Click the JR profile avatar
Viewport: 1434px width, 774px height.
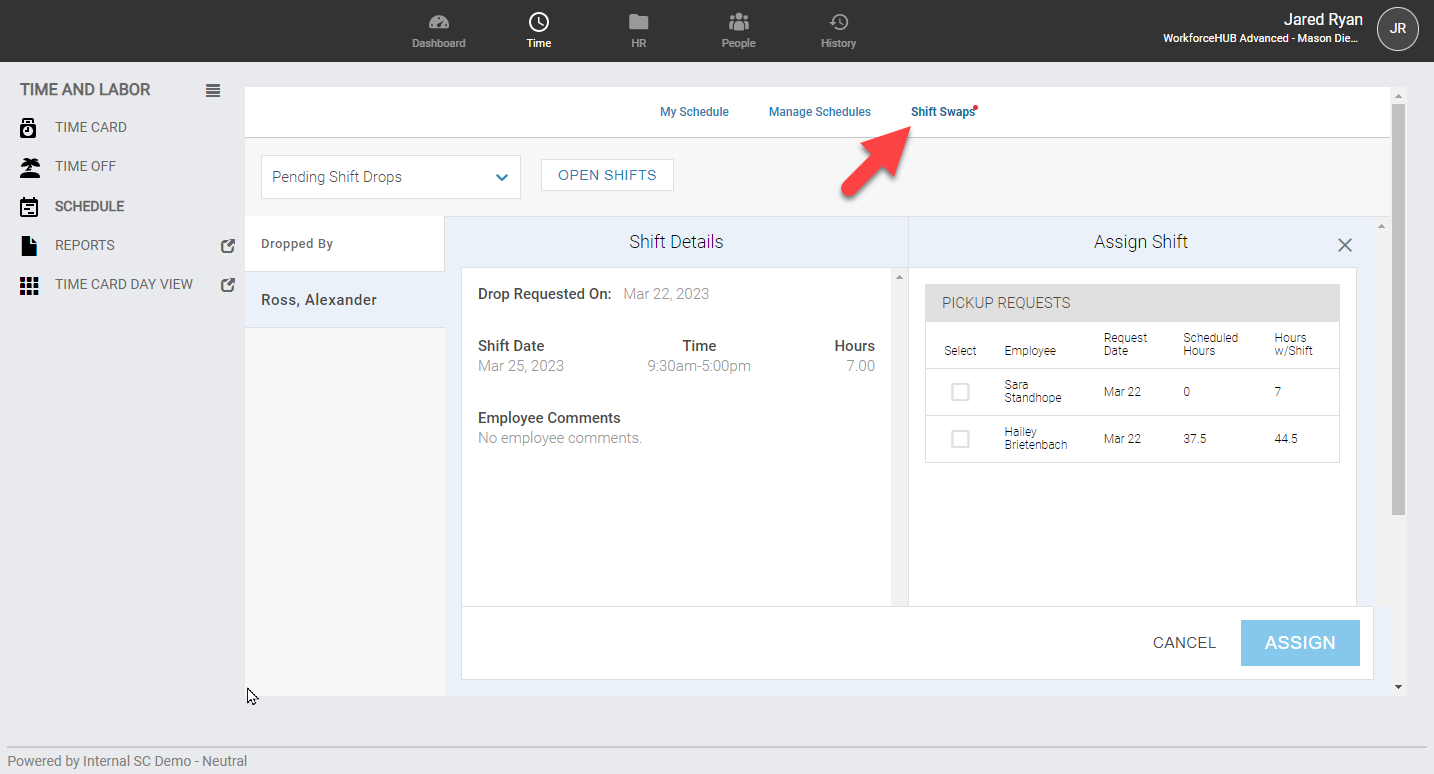[x=1397, y=29]
